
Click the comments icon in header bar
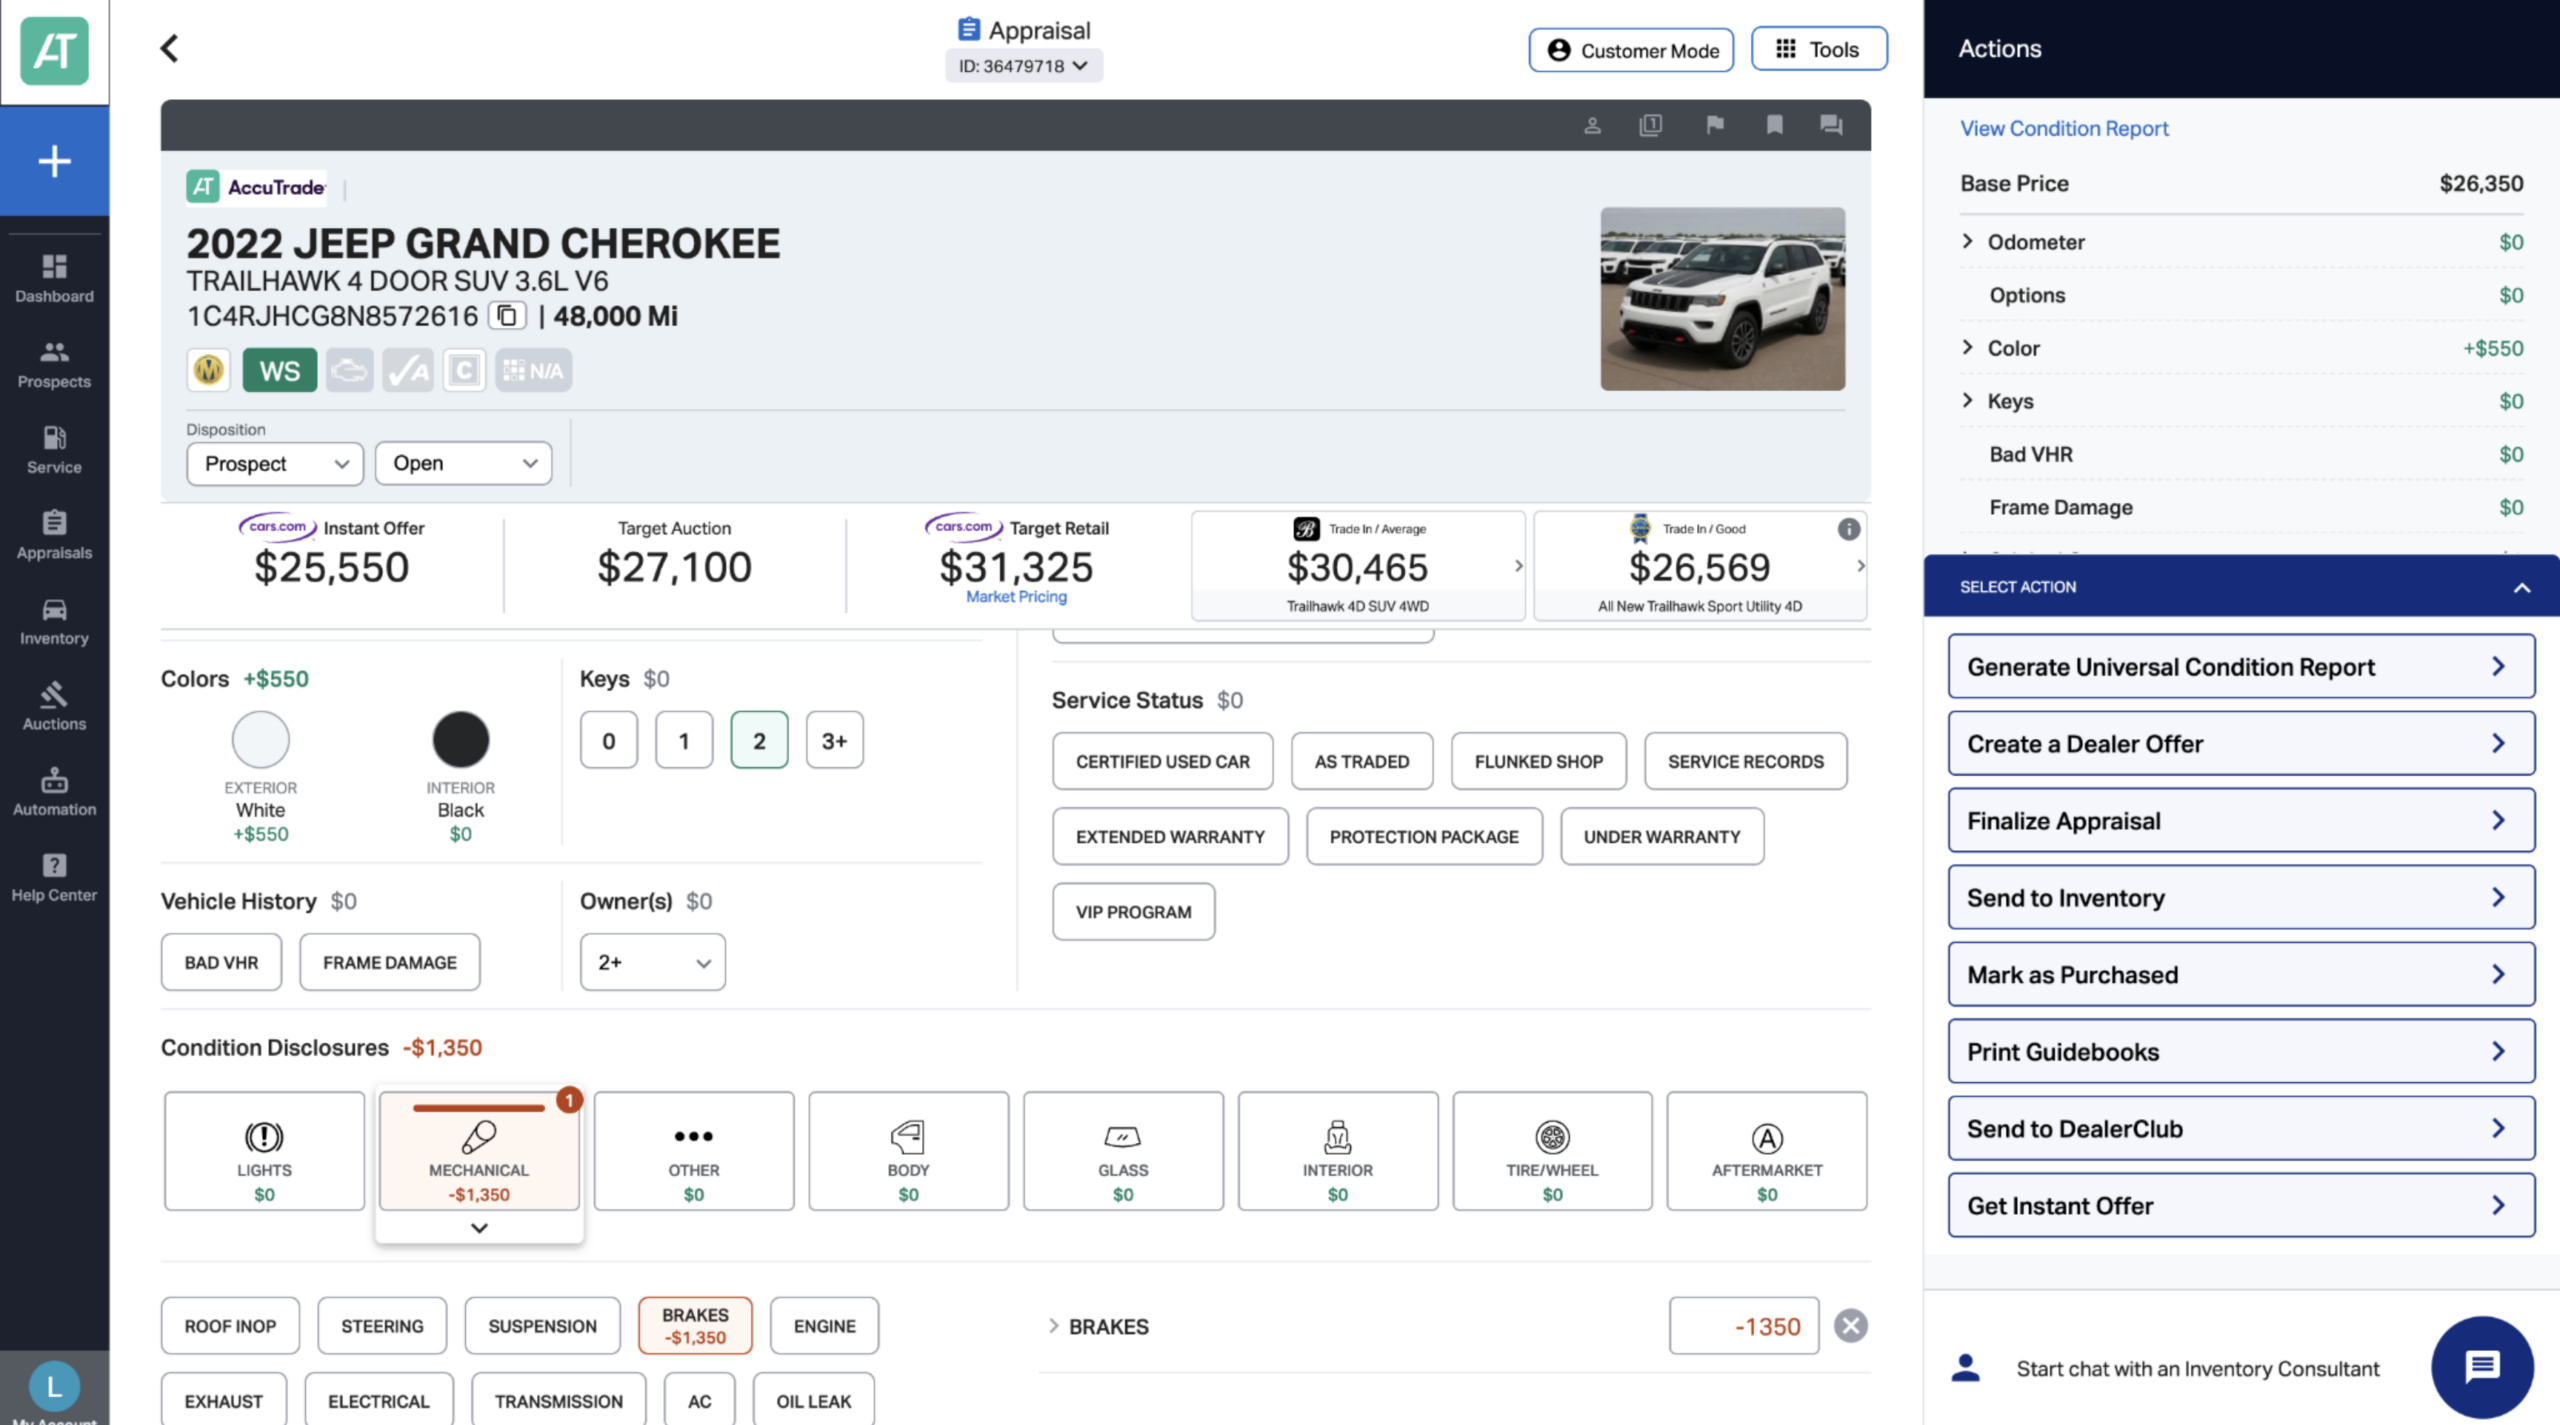point(1831,125)
